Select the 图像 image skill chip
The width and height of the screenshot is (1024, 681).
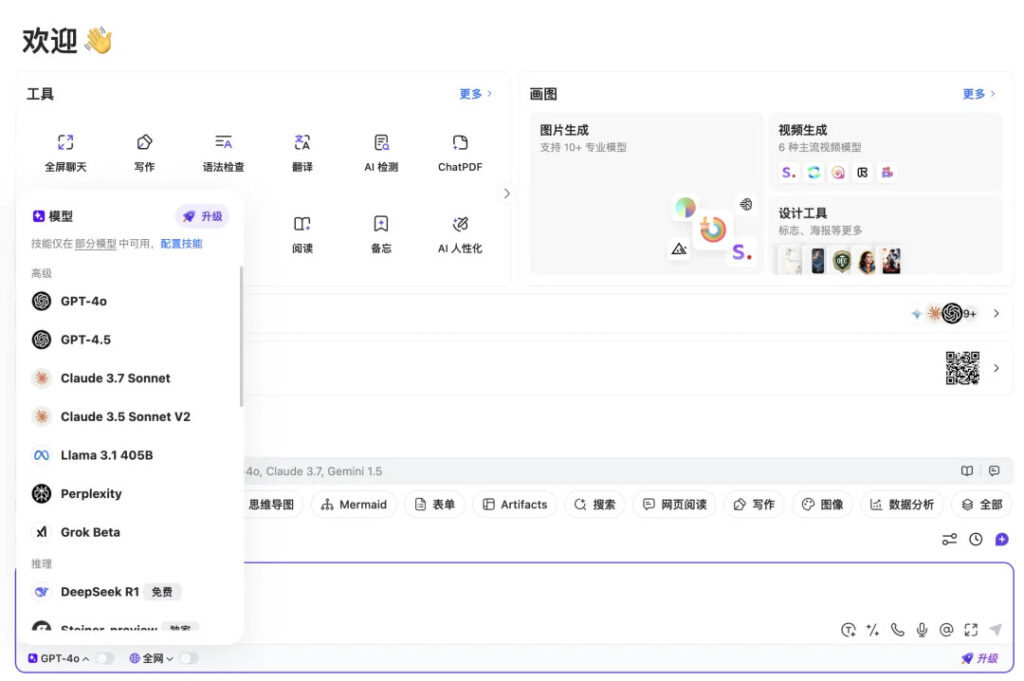(x=822, y=505)
